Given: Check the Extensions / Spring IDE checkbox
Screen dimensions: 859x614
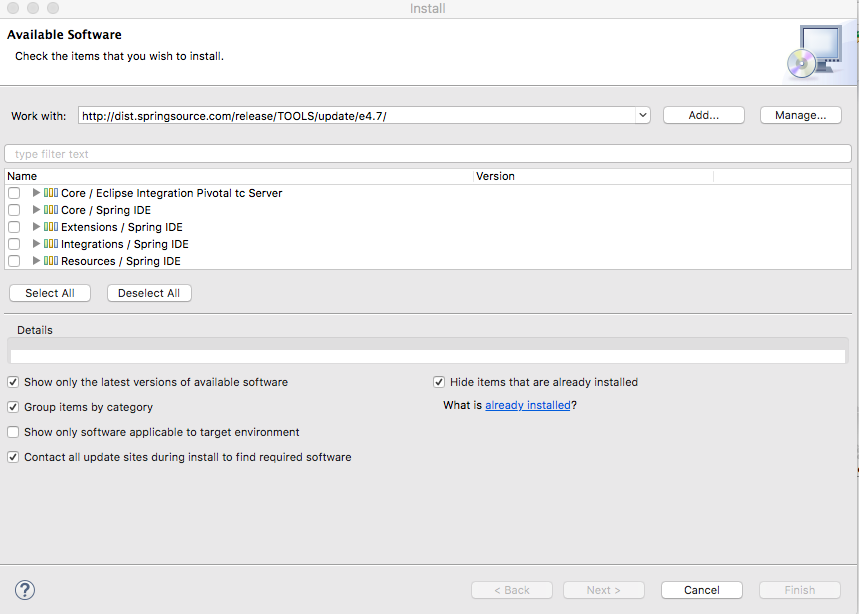Looking at the screenshot, I should [14, 227].
